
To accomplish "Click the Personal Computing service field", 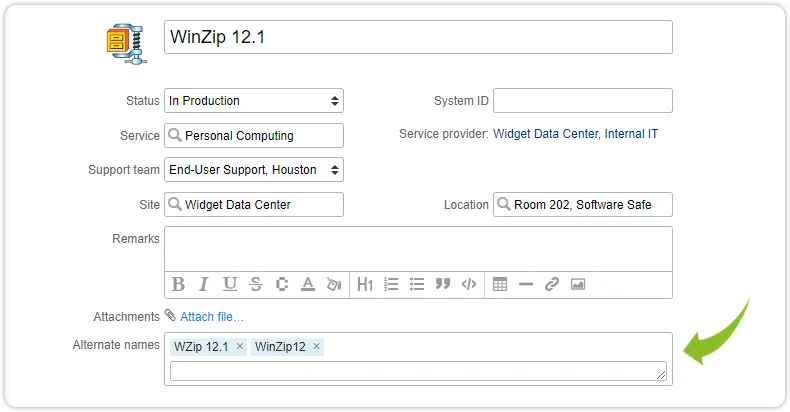I will (x=254, y=135).
